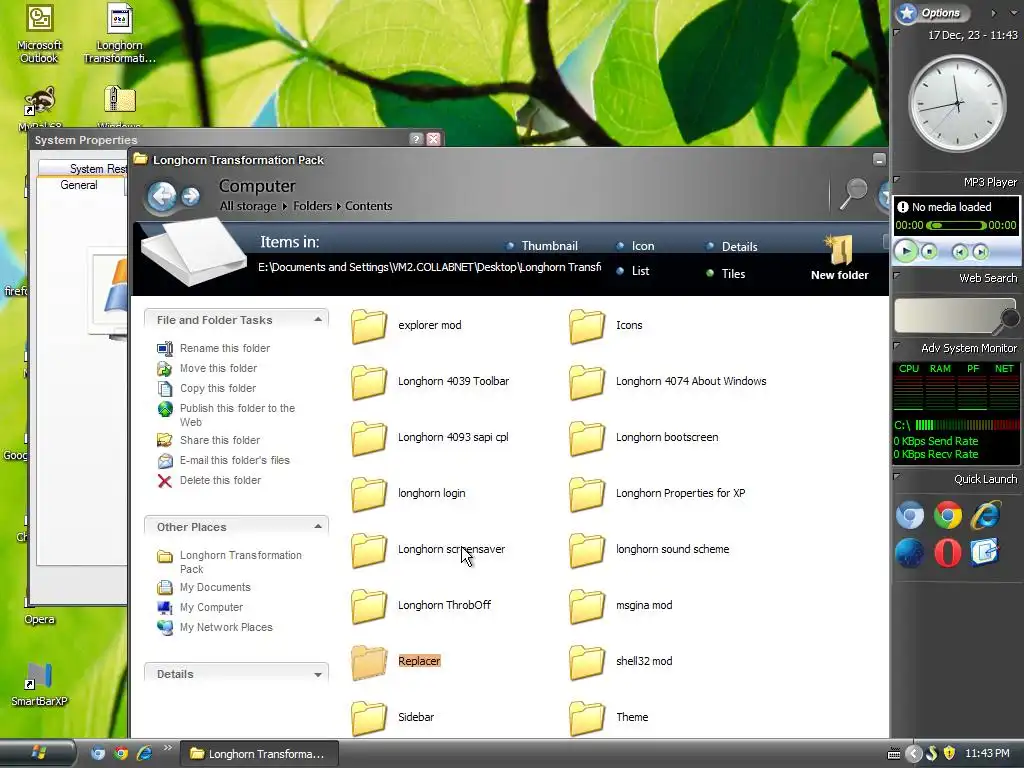Switch to Details view
The image size is (1024, 768).
[x=732, y=246]
